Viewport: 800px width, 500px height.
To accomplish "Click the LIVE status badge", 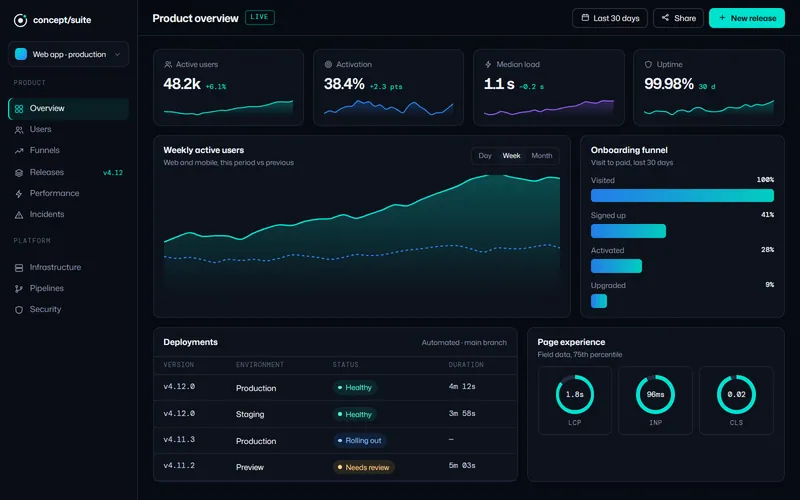I will pos(260,17).
